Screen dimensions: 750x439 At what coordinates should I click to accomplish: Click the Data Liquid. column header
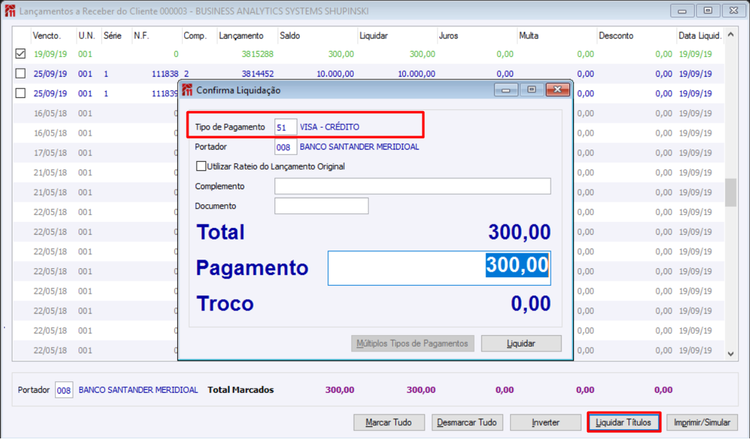(700, 36)
